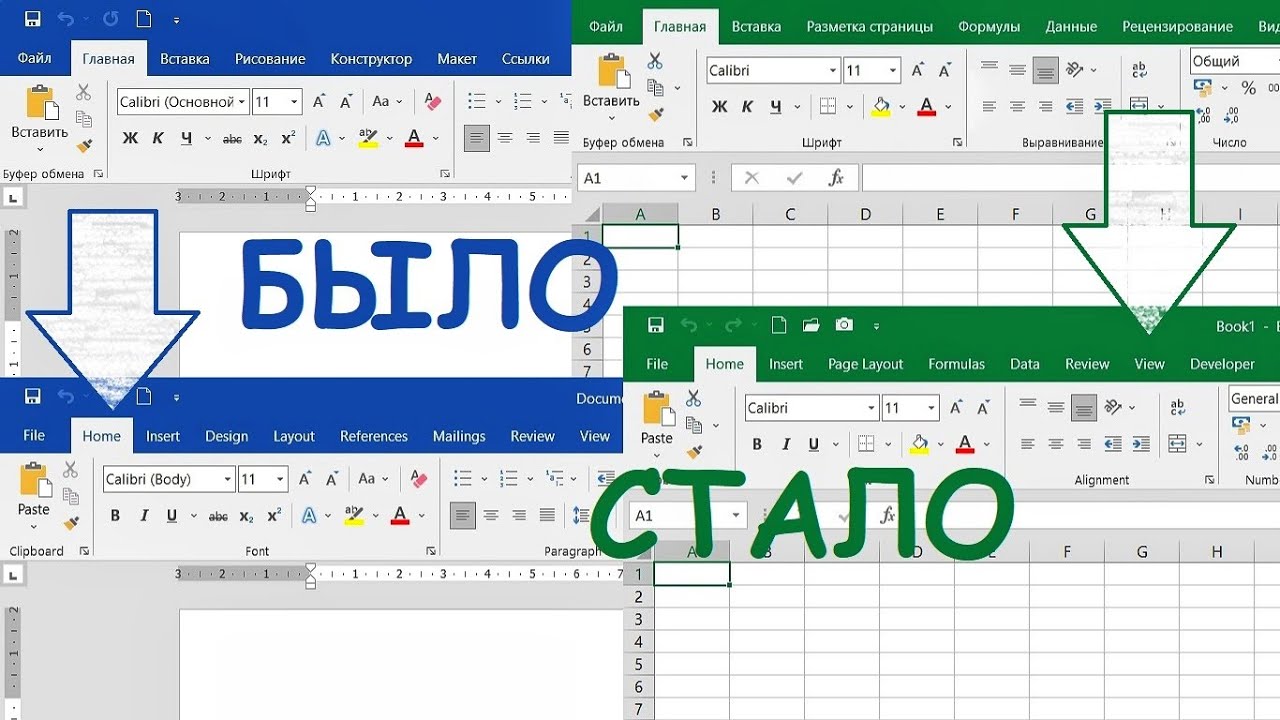Toggle strikethrough abc in Russian Word
Image resolution: width=1280 pixels, height=720 pixels.
tap(232, 139)
